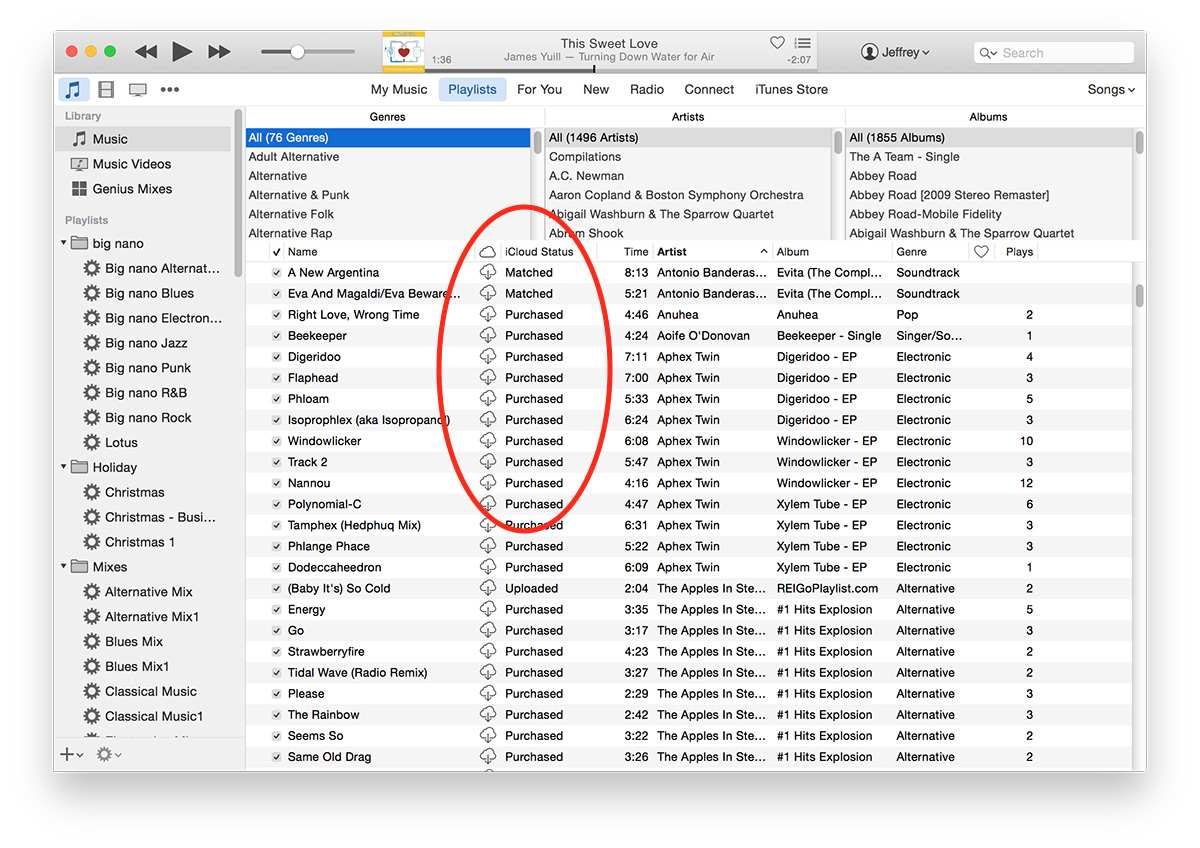This screenshot has height=848, width=1200.
Task: Click inside the Search field
Action: click(1053, 52)
